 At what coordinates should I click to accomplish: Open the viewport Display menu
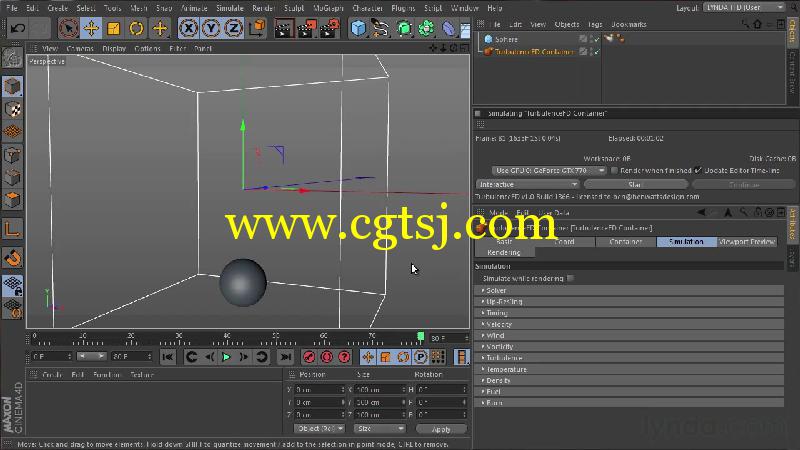coord(114,48)
